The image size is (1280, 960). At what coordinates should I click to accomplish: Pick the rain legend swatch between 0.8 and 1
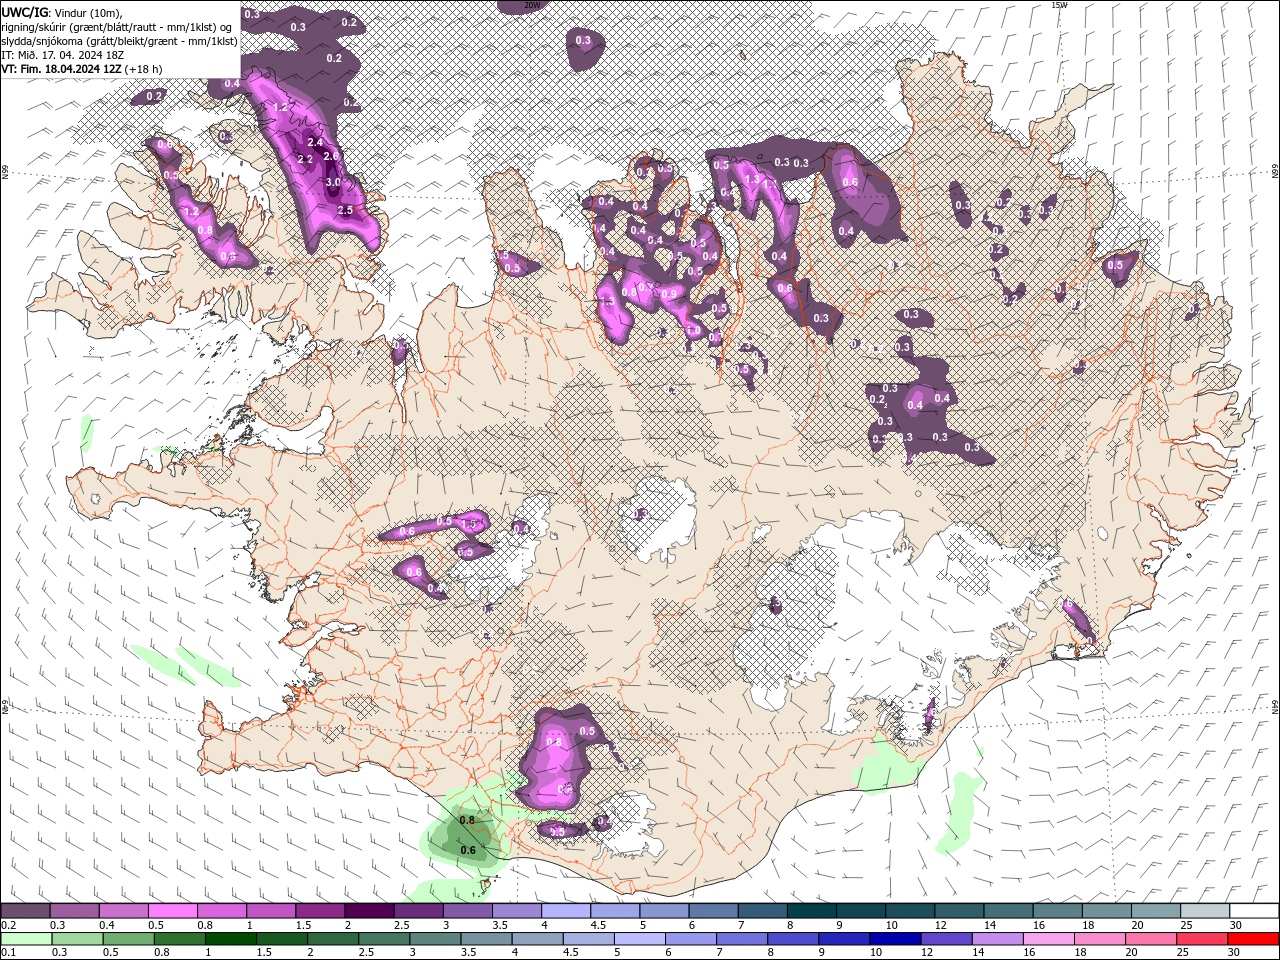pyautogui.click(x=179, y=939)
